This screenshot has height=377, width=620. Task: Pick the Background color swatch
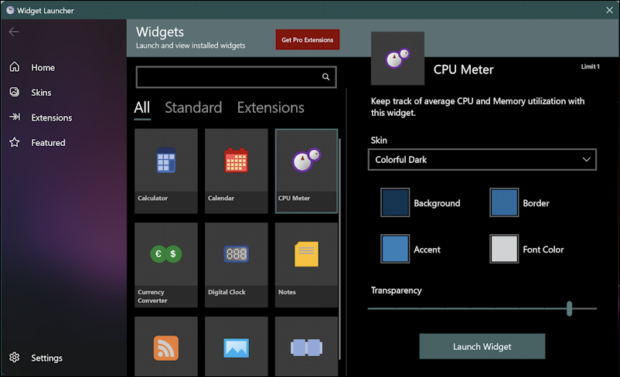[395, 203]
